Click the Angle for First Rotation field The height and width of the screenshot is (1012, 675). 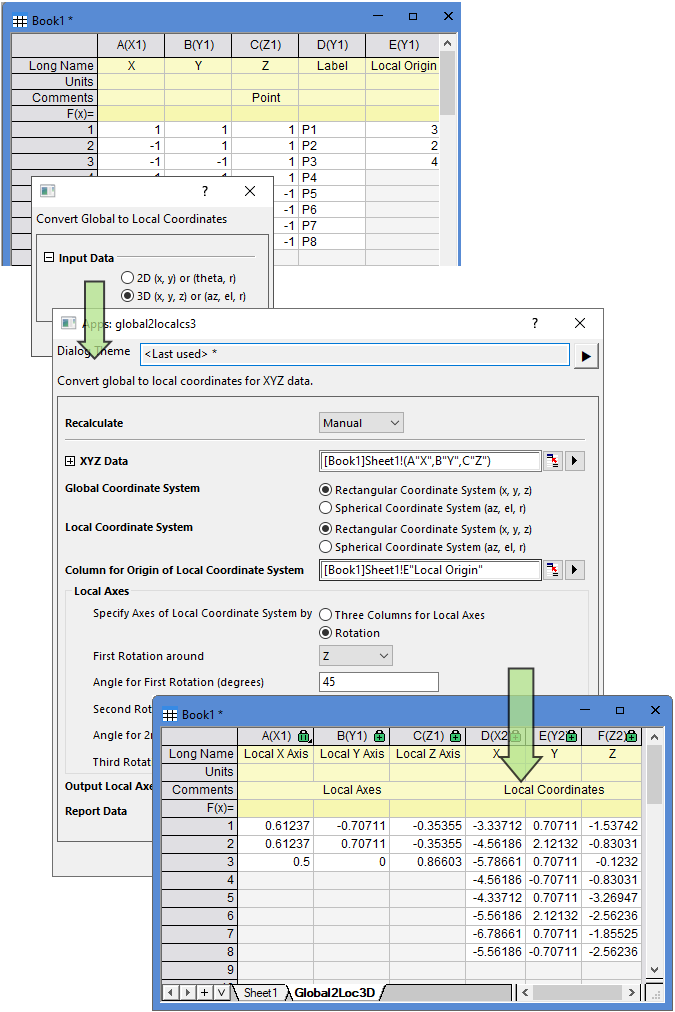point(378,682)
